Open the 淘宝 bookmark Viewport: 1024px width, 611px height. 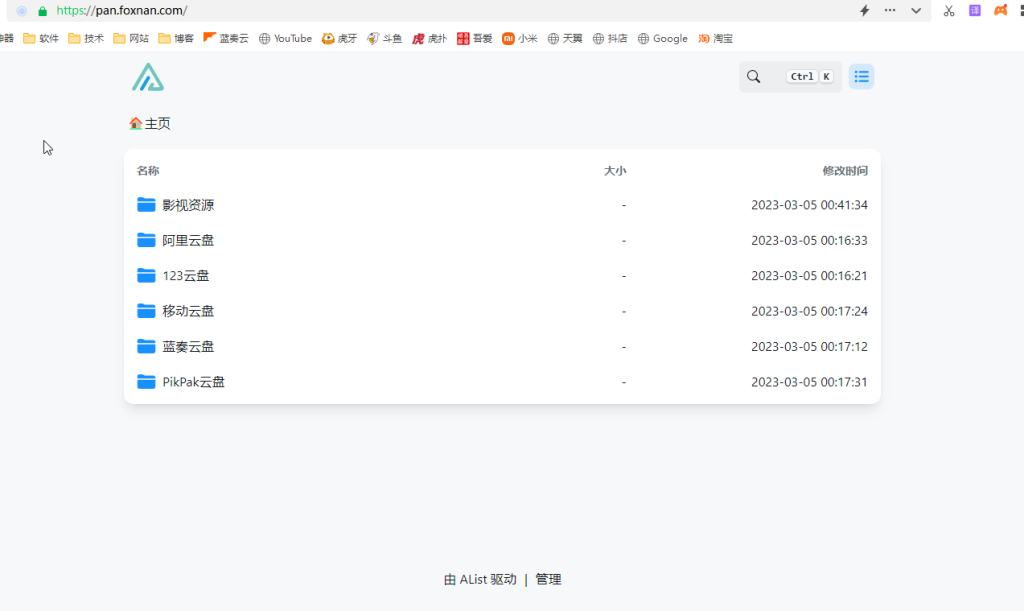tap(716, 39)
